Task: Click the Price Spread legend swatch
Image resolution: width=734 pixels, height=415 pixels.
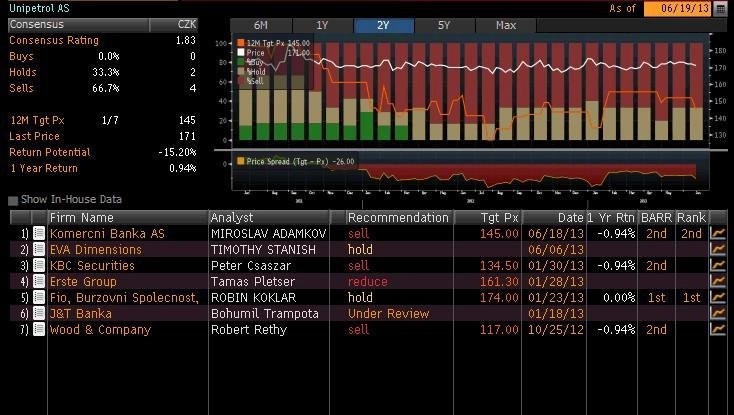Action: [241, 161]
